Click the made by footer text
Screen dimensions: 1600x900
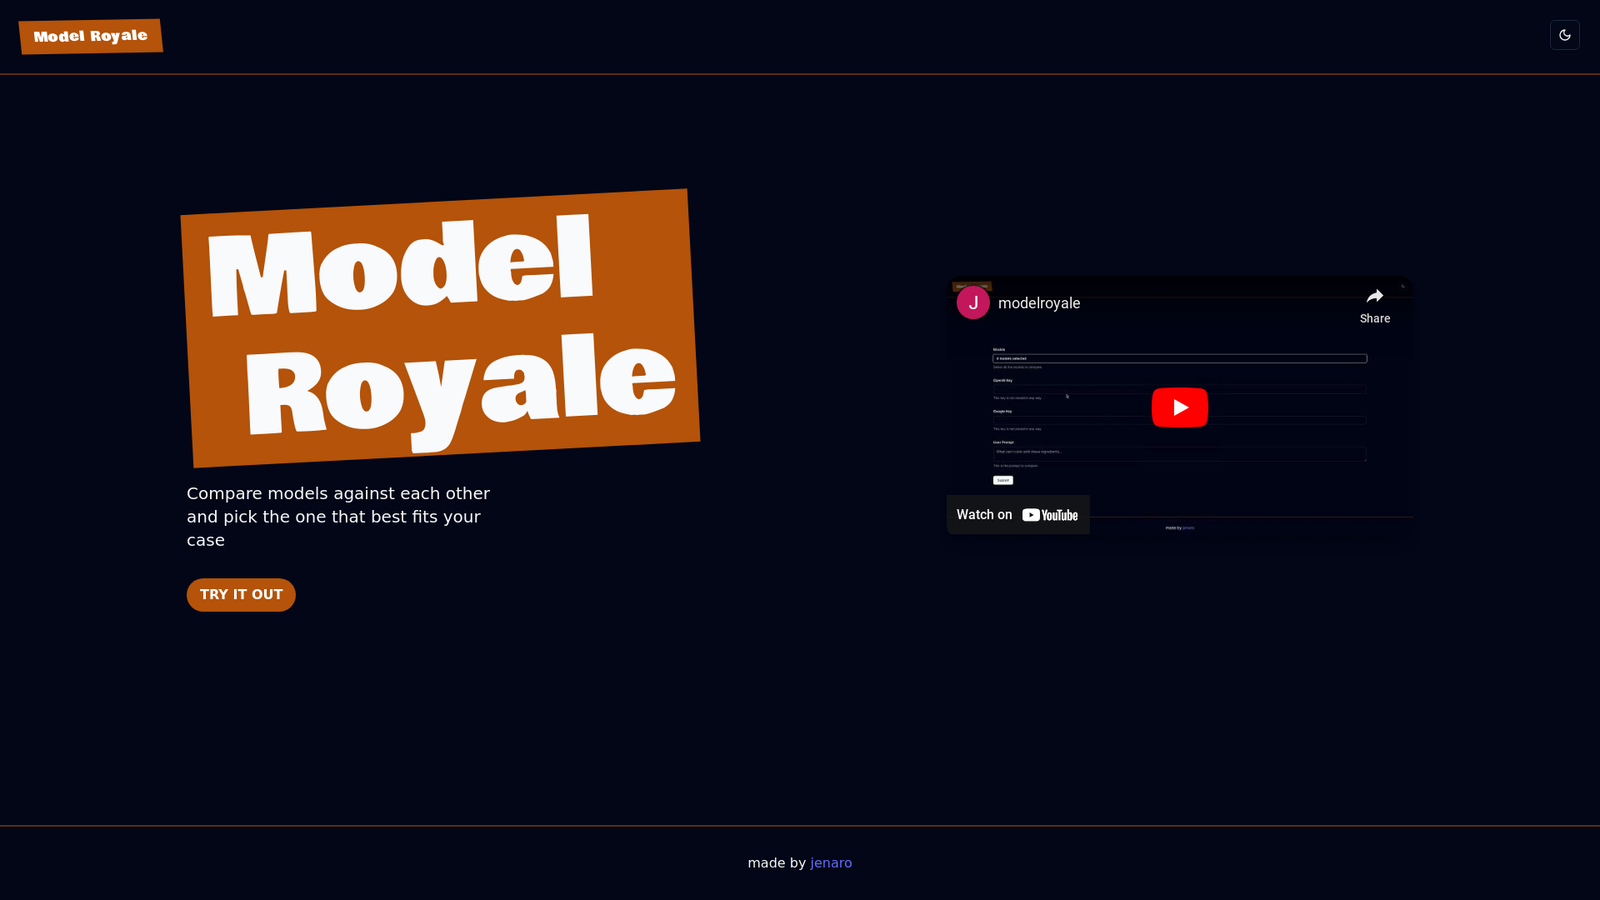(776, 863)
